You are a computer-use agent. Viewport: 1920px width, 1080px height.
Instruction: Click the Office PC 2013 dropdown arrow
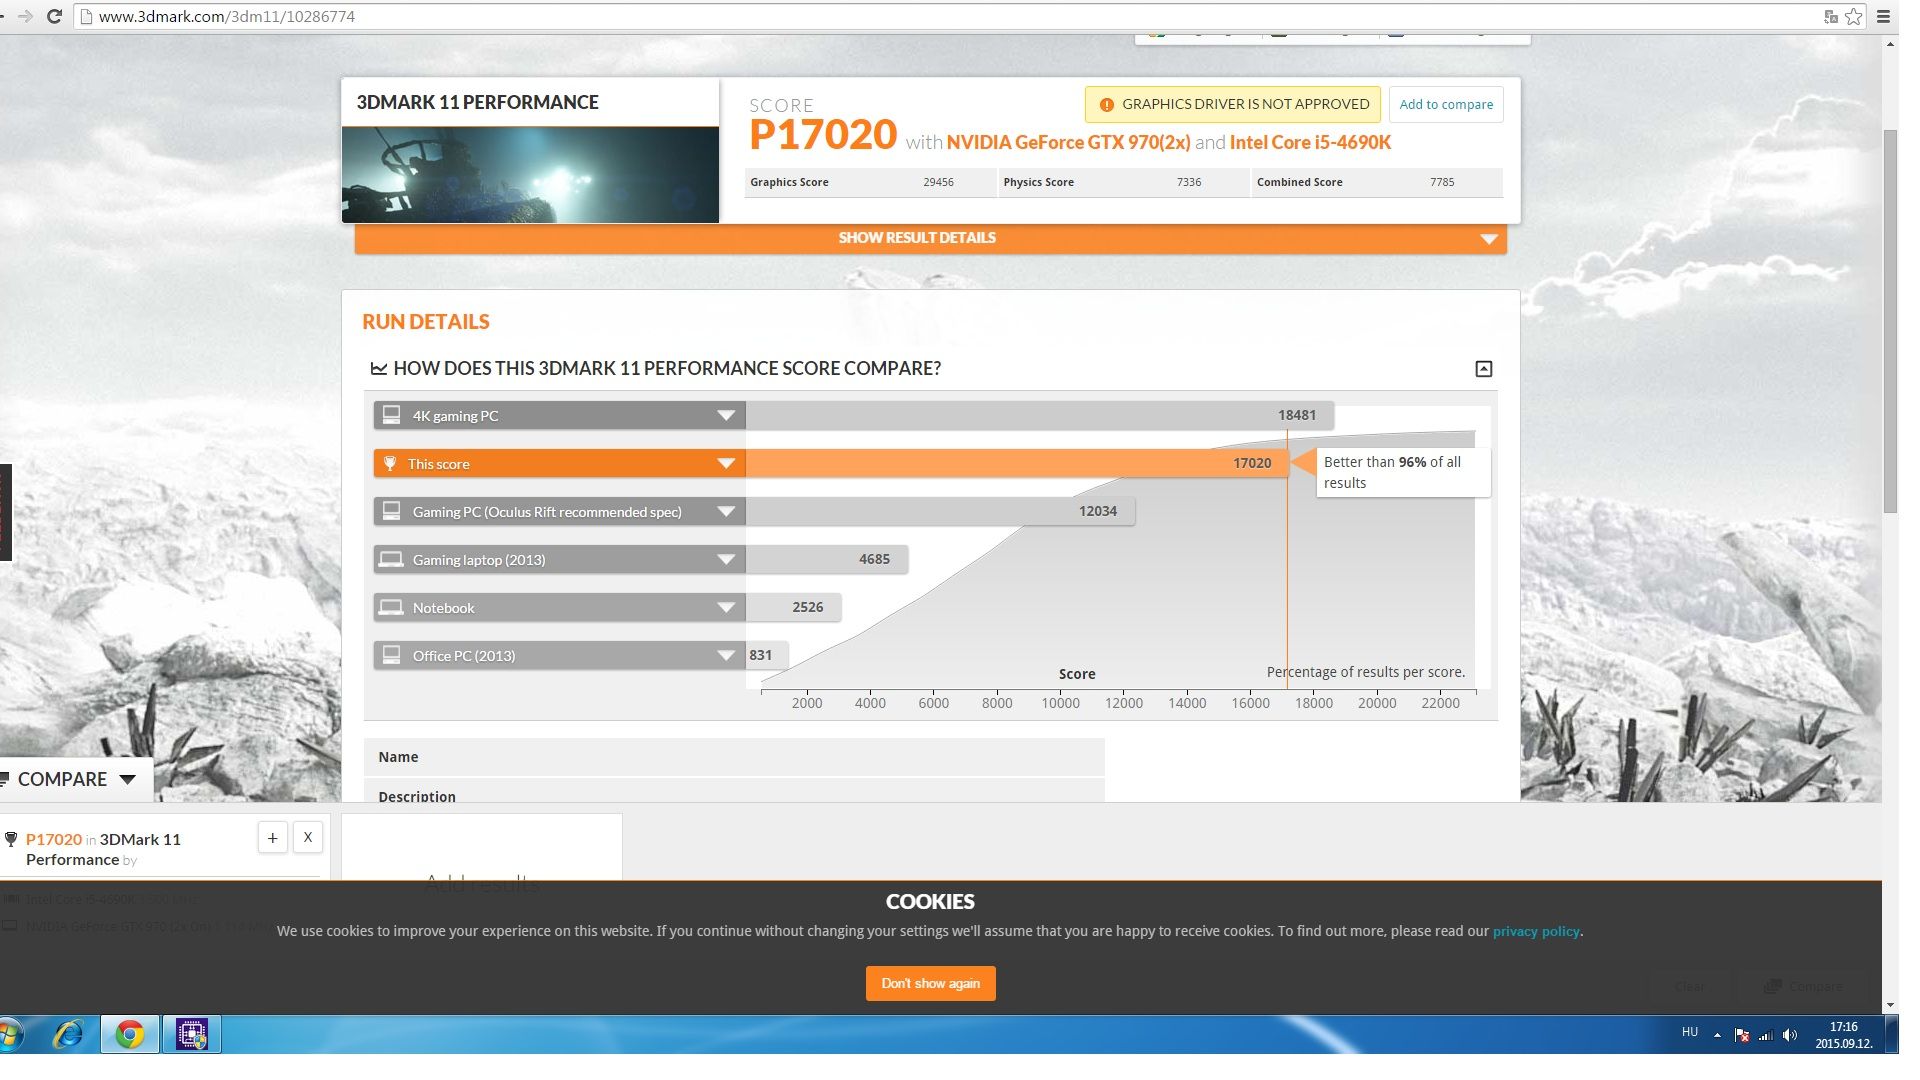coord(725,655)
